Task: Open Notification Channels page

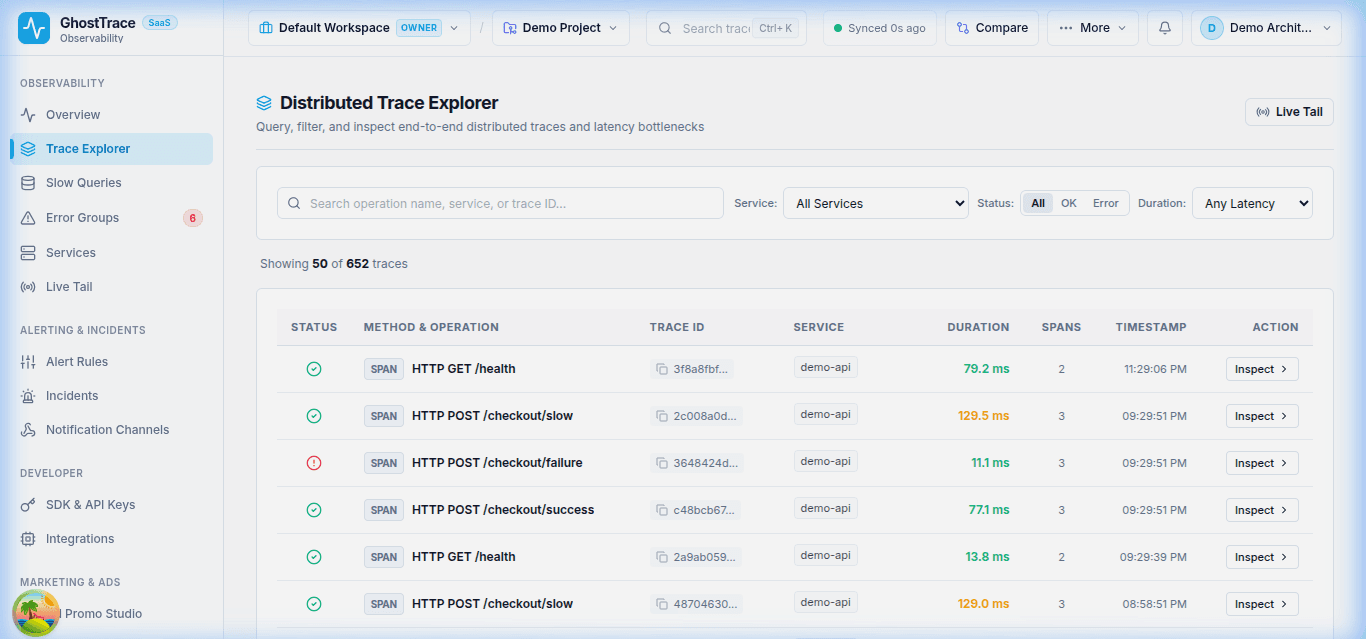Action: pyautogui.click(x=112, y=430)
